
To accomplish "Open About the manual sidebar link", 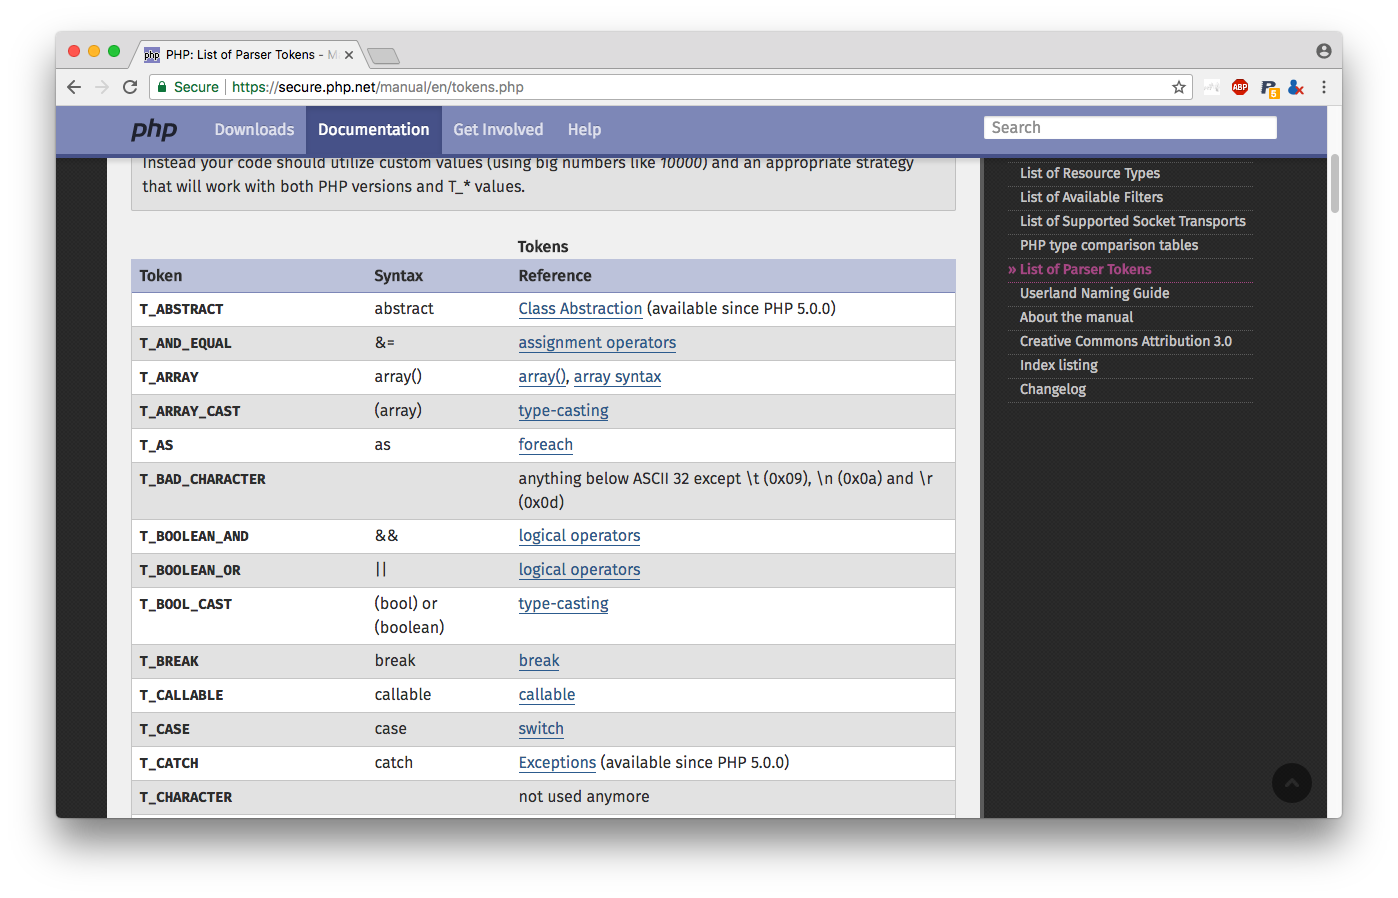I will [1076, 317].
